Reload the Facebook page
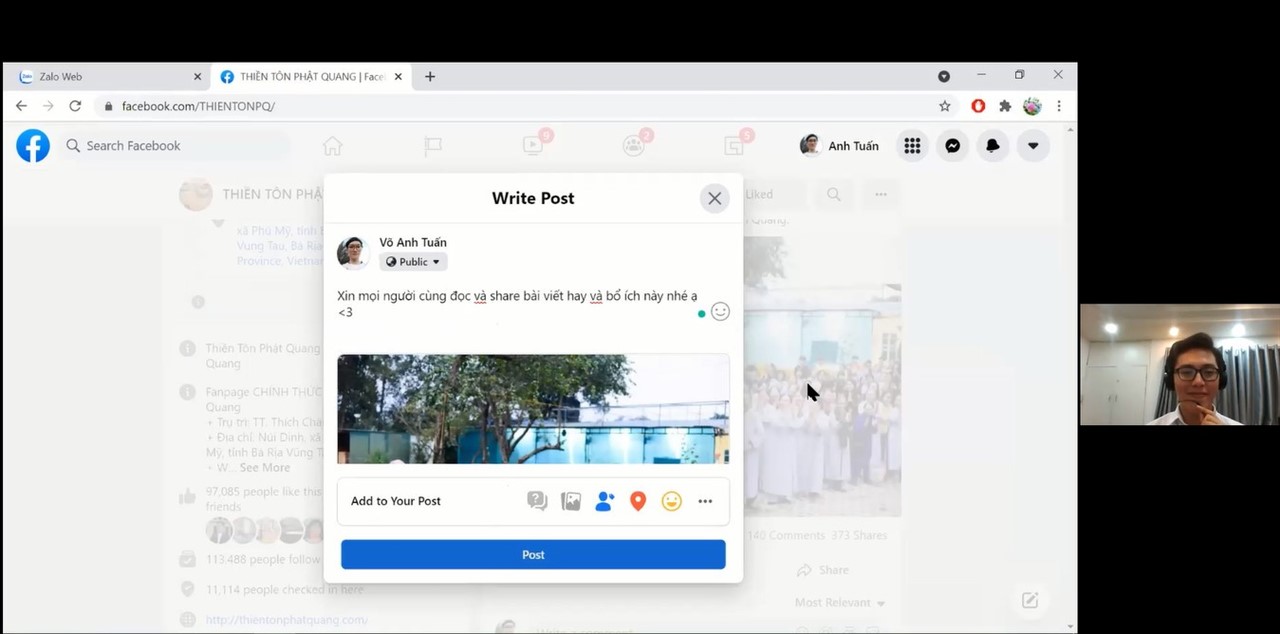Viewport: 1280px width, 634px height. pos(75,106)
